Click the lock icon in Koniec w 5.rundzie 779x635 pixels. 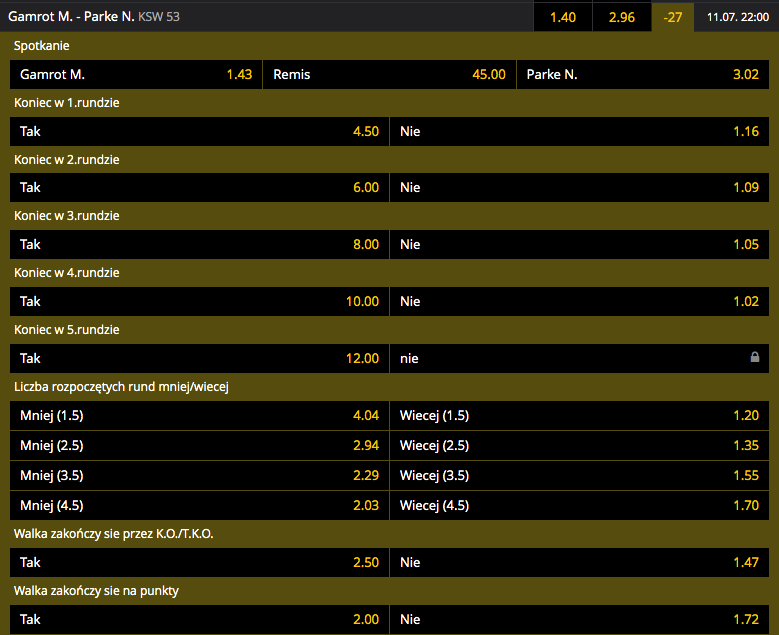(x=754, y=358)
